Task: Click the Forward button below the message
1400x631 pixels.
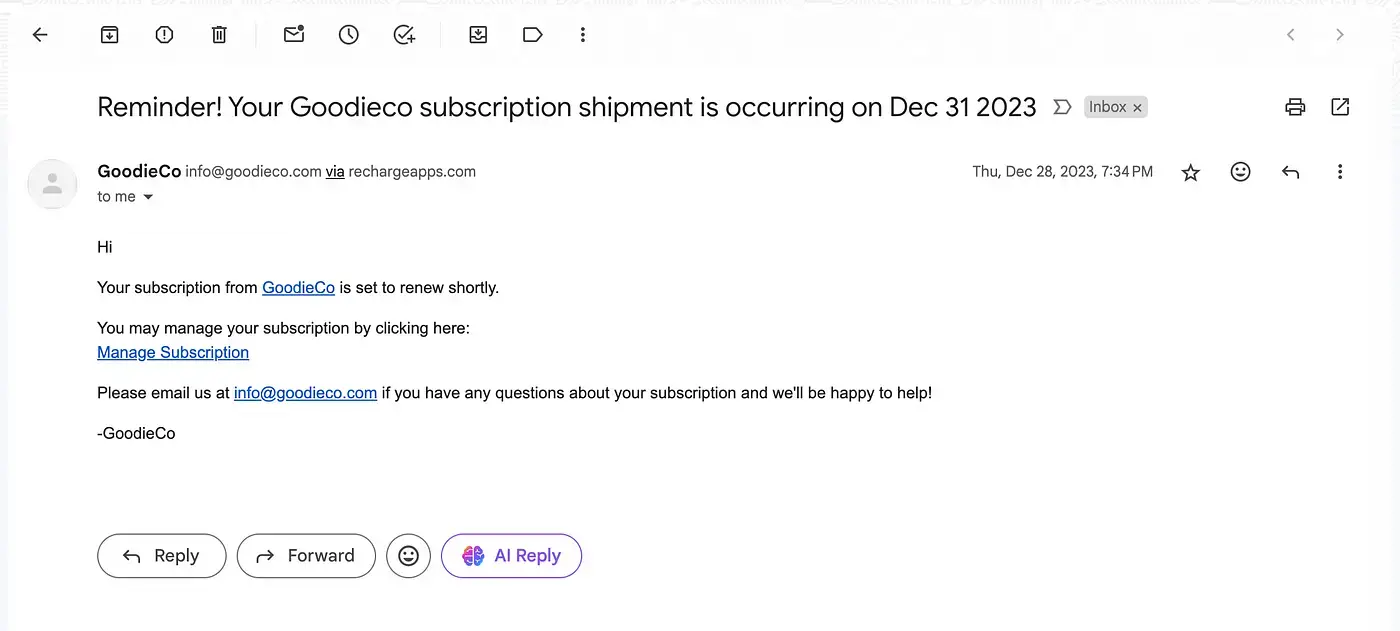Action: coord(306,556)
